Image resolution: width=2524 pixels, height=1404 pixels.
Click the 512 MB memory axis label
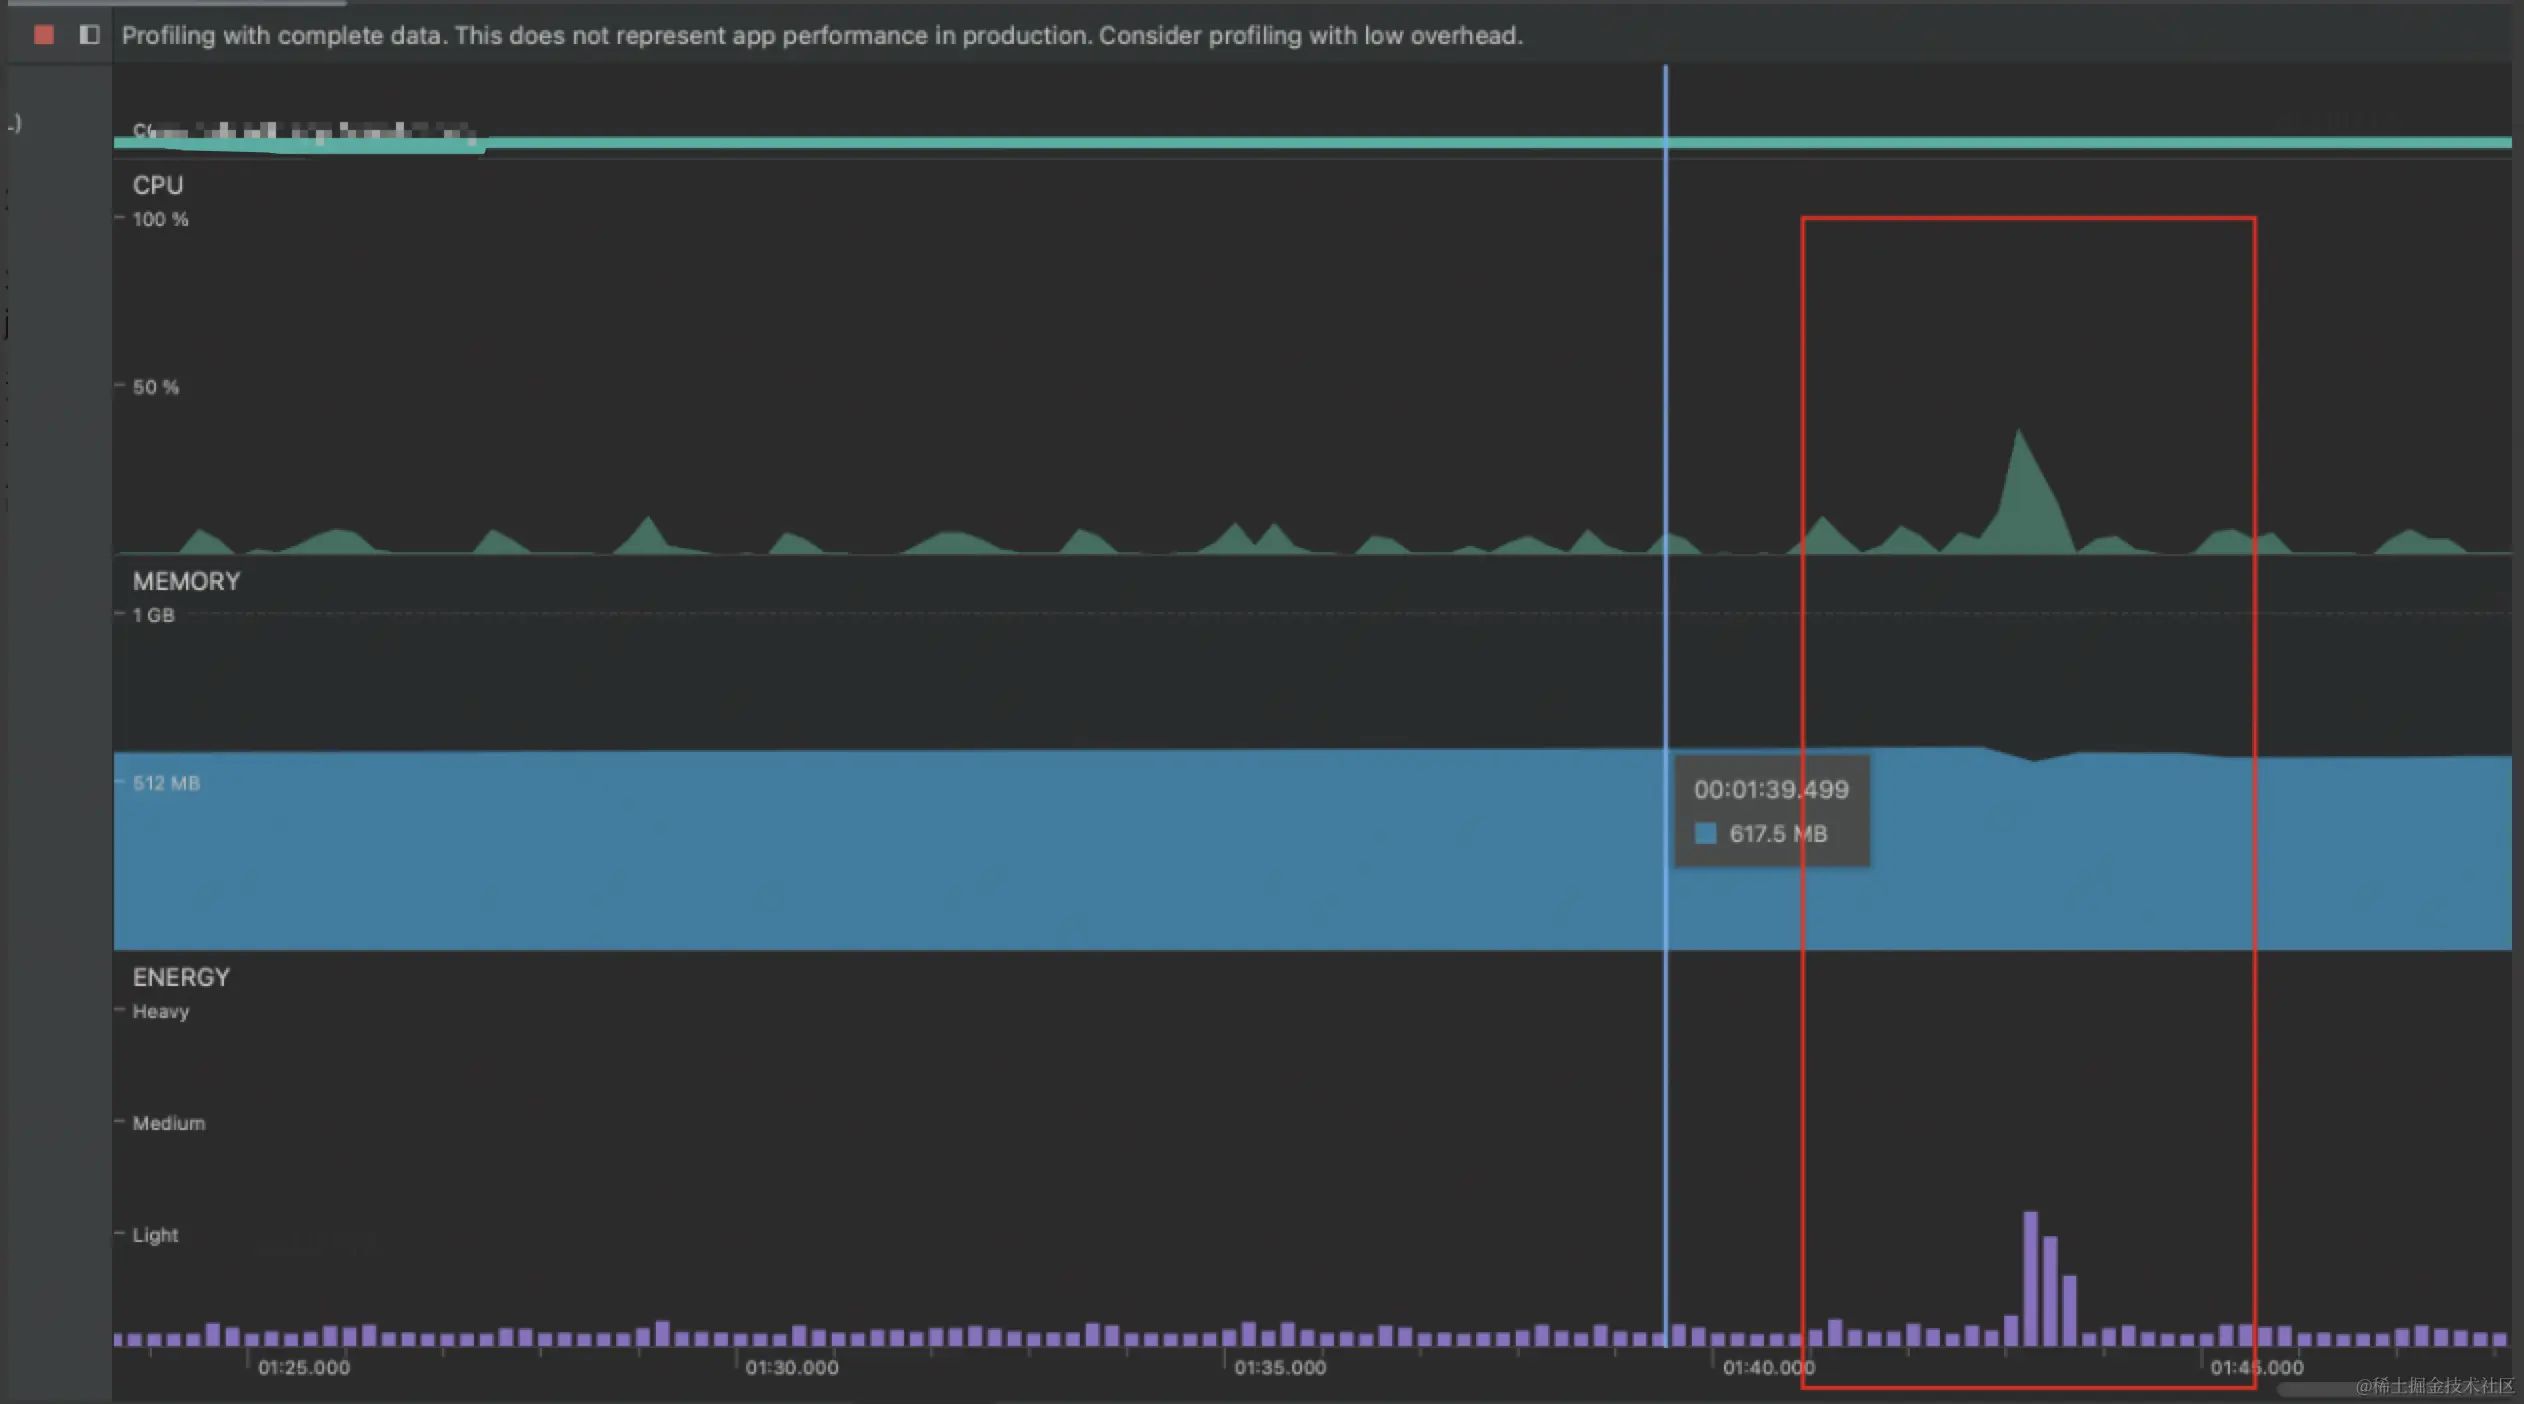click(x=166, y=783)
